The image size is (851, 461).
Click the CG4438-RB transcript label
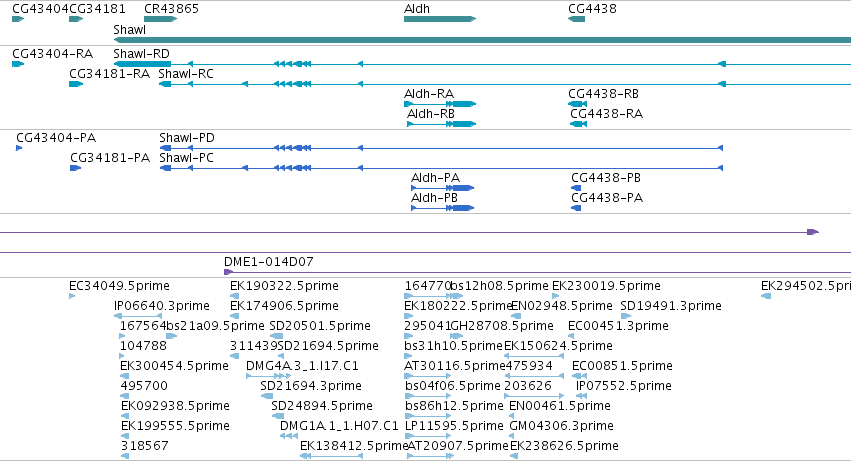point(604,94)
